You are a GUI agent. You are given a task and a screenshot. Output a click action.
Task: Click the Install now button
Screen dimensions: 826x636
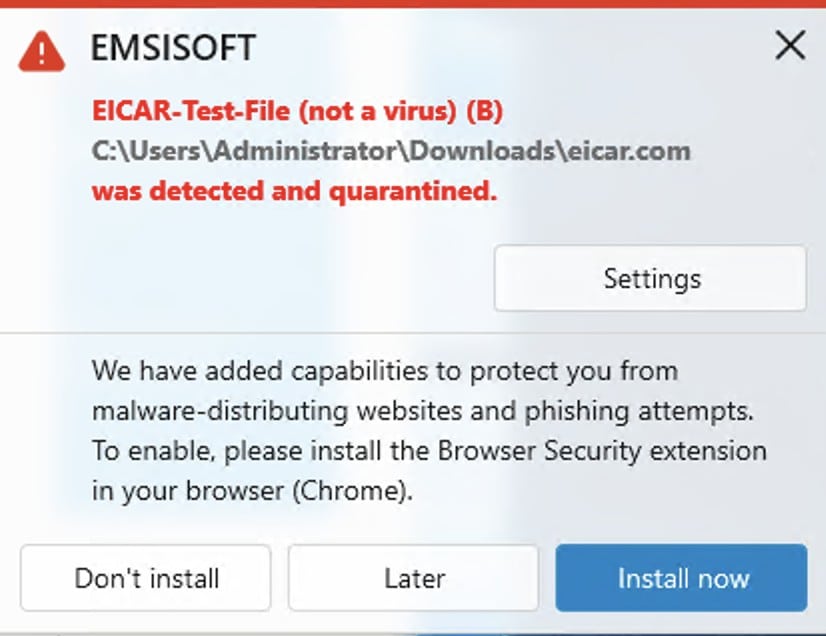click(x=681, y=578)
